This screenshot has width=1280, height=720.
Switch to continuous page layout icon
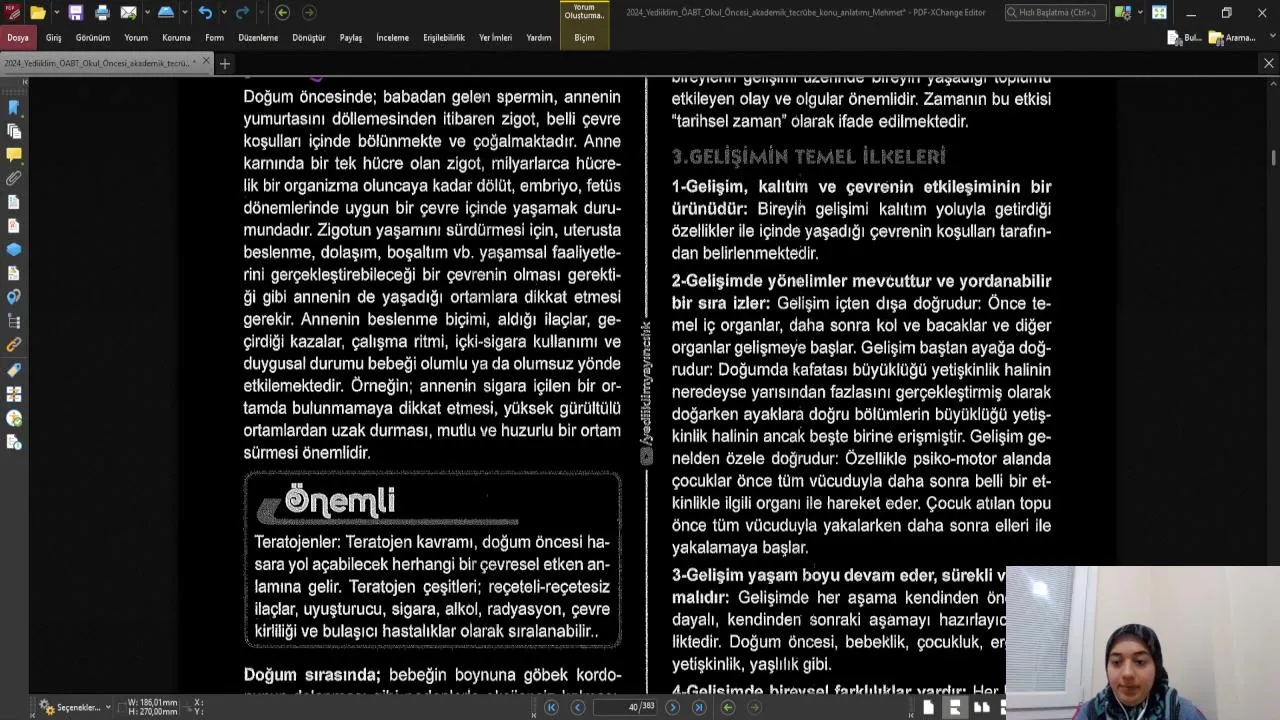coord(955,707)
